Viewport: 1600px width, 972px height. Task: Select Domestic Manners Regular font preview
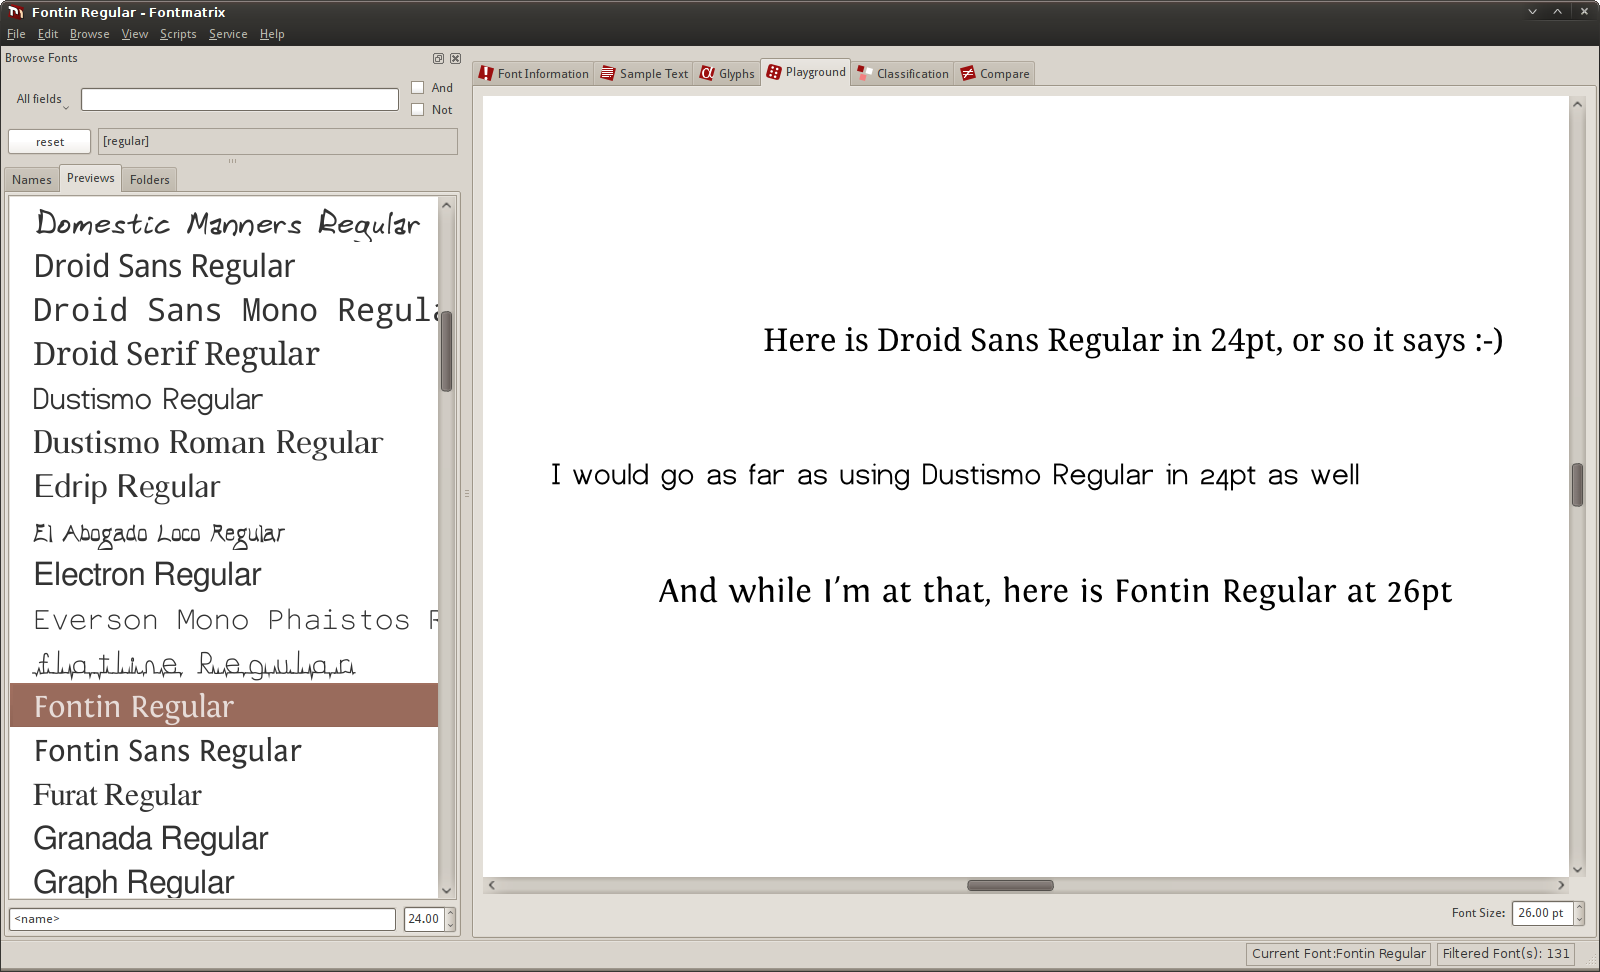point(224,222)
